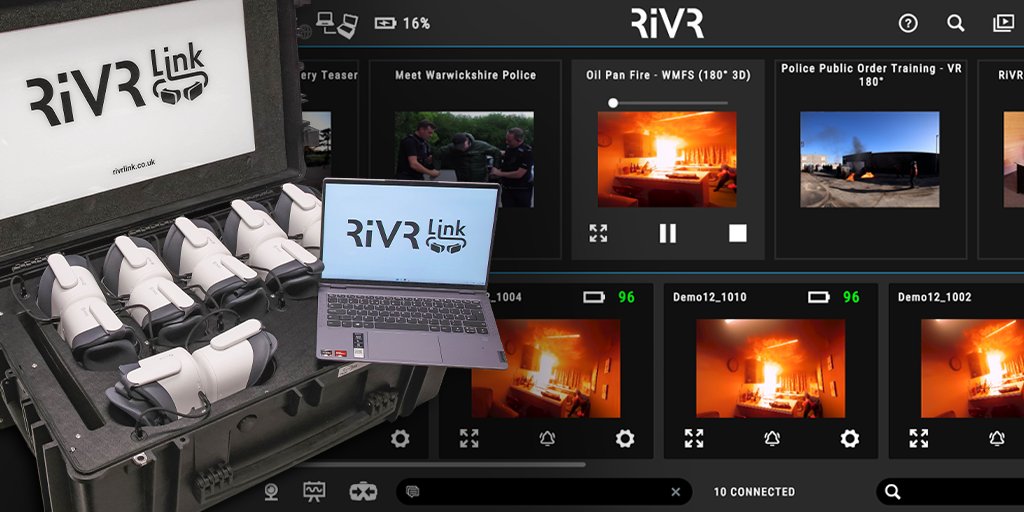1024x512 pixels.
Task: Click the webcam icon in bottom bar
Action: [x=272, y=492]
